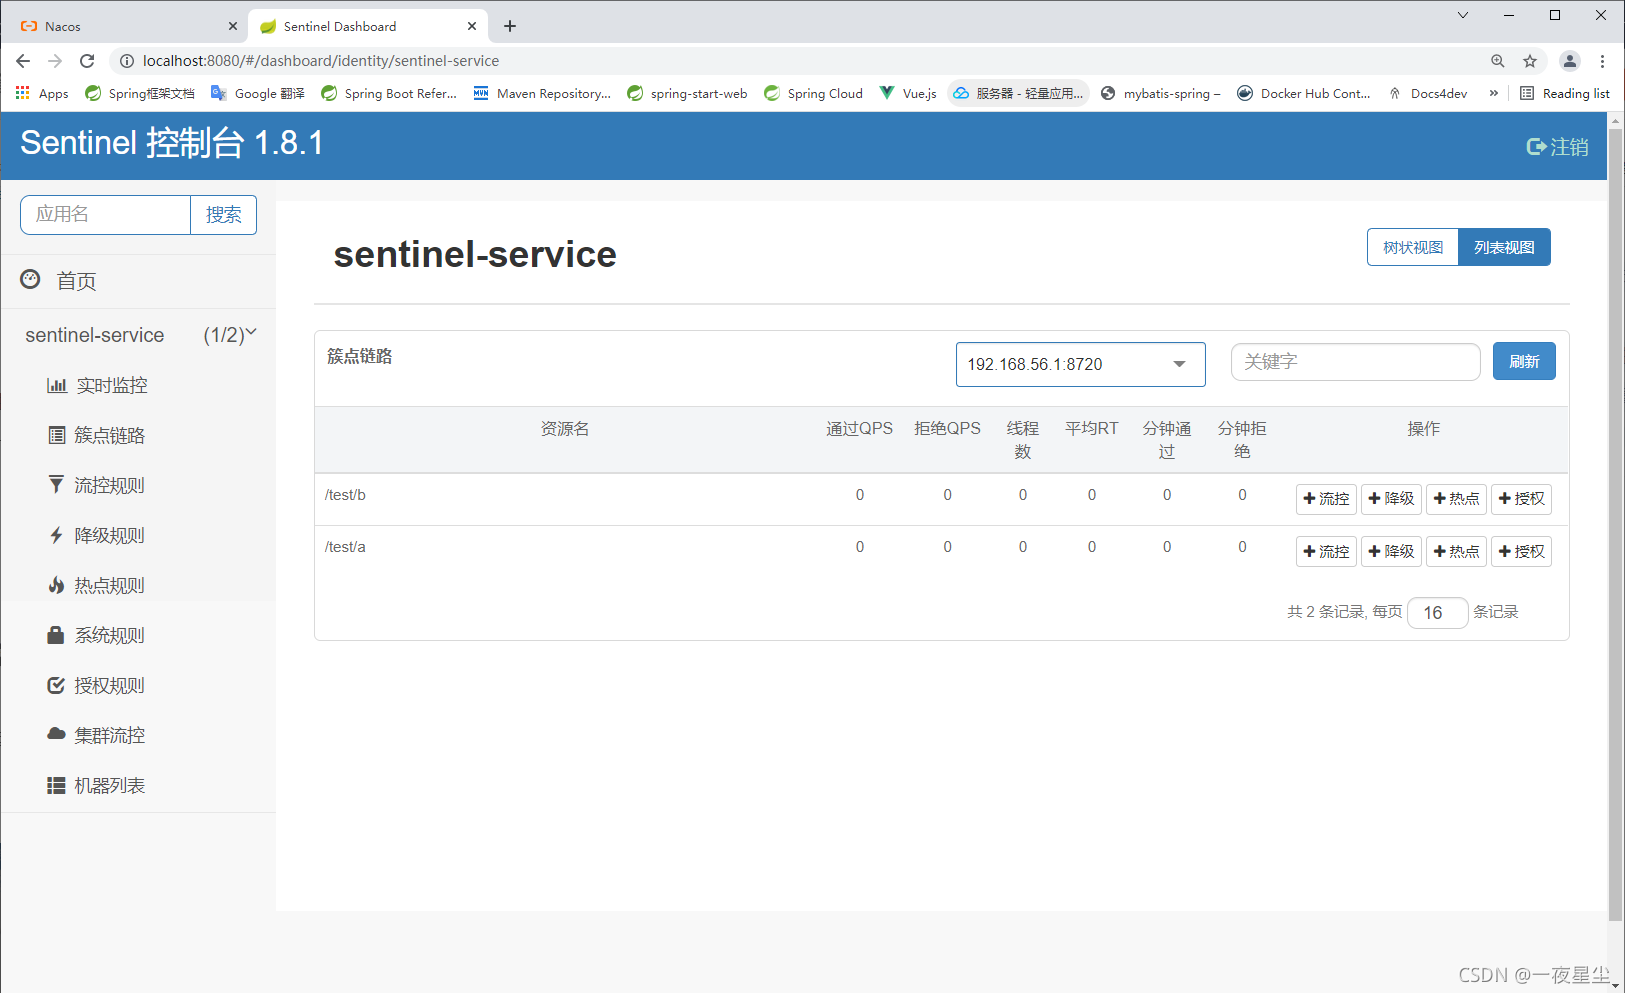Add 热点 rule for /test/a
This screenshot has height=993, width=1625.
click(1456, 552)
